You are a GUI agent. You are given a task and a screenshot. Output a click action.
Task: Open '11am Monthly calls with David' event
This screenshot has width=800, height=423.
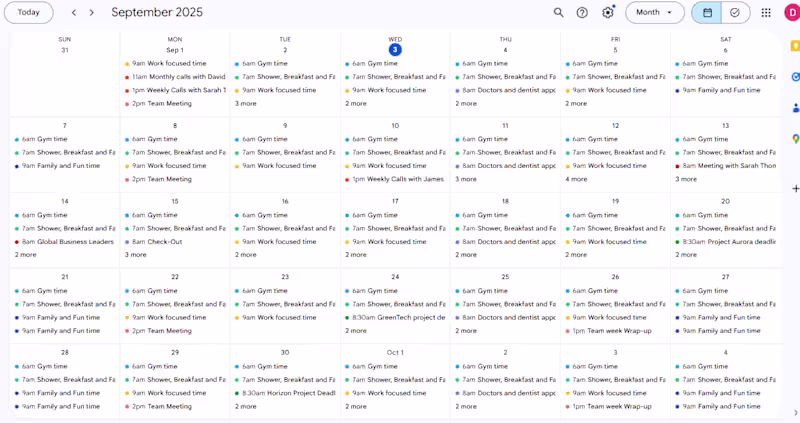(x=175, y=77)
